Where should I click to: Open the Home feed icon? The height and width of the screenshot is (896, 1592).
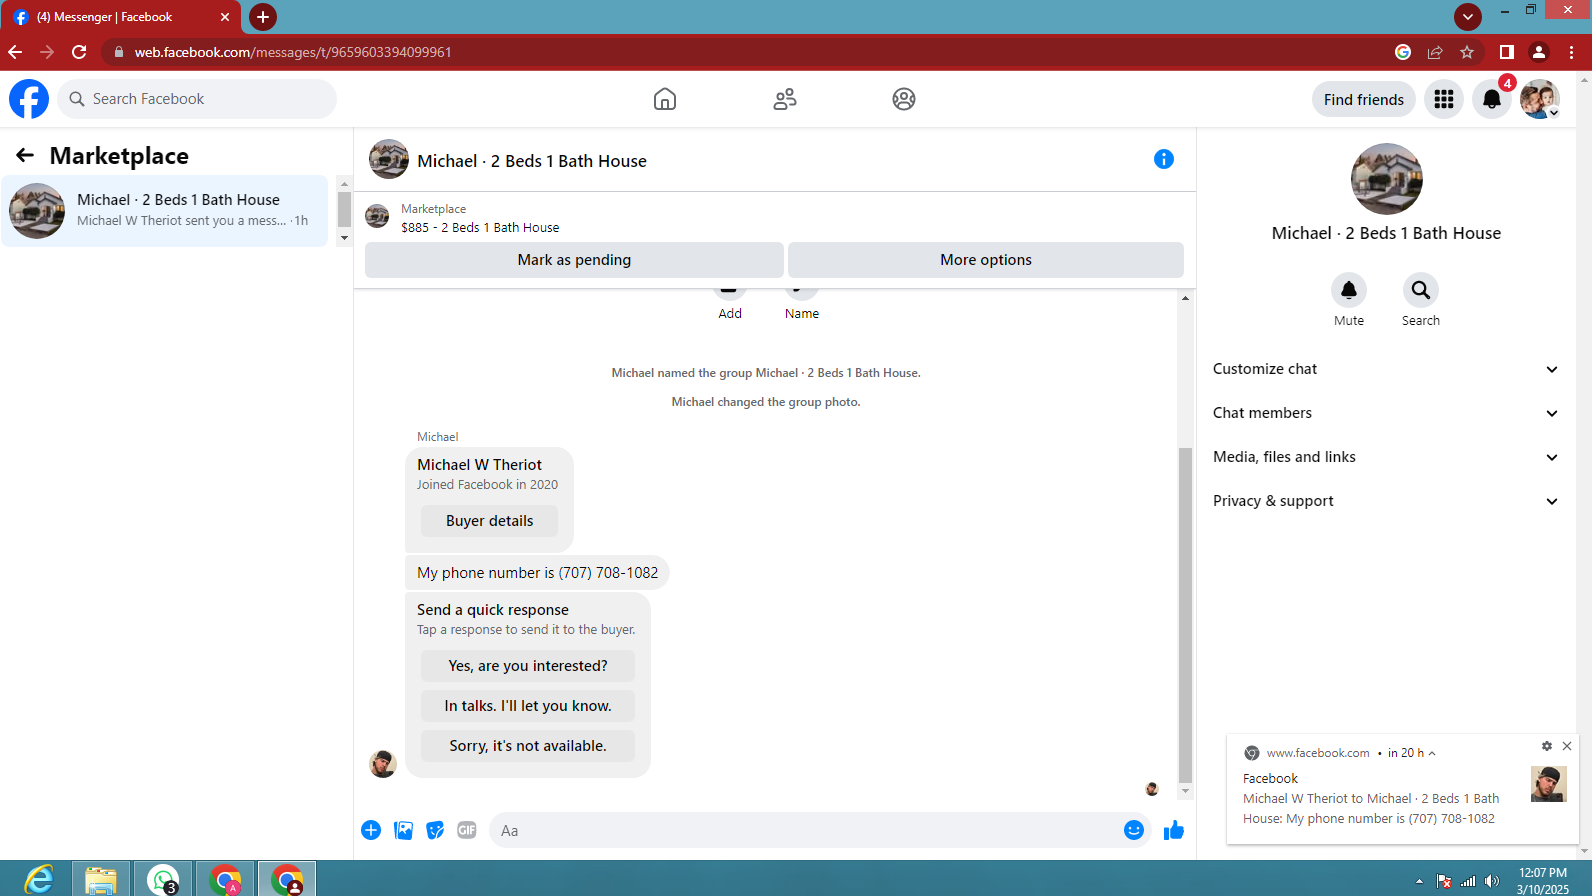coord(665,99)
